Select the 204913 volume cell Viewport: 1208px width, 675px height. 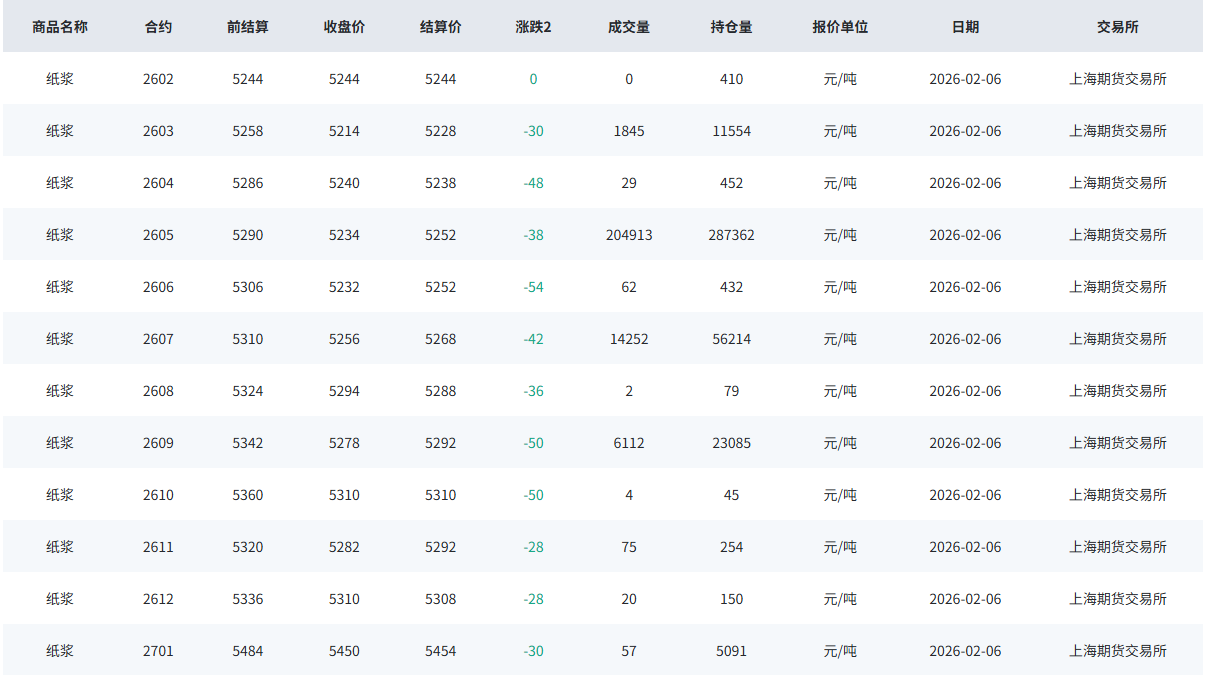pos(629,235)
